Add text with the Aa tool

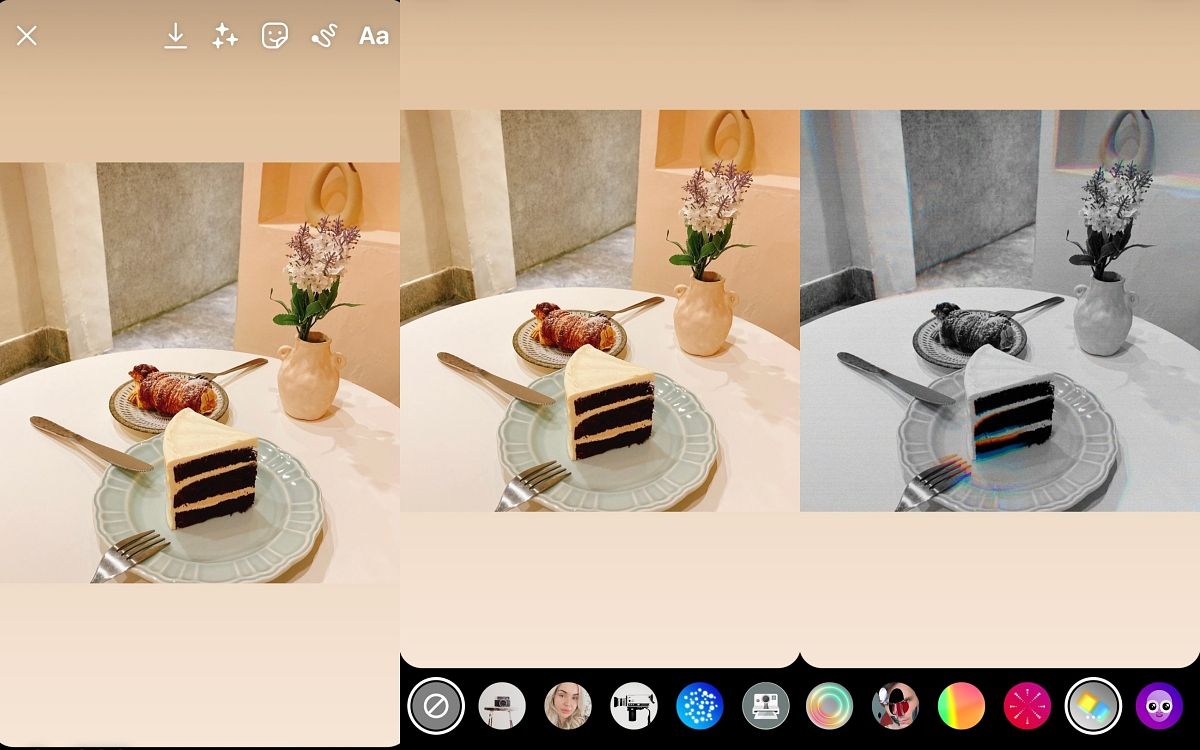tap(373, 36)
